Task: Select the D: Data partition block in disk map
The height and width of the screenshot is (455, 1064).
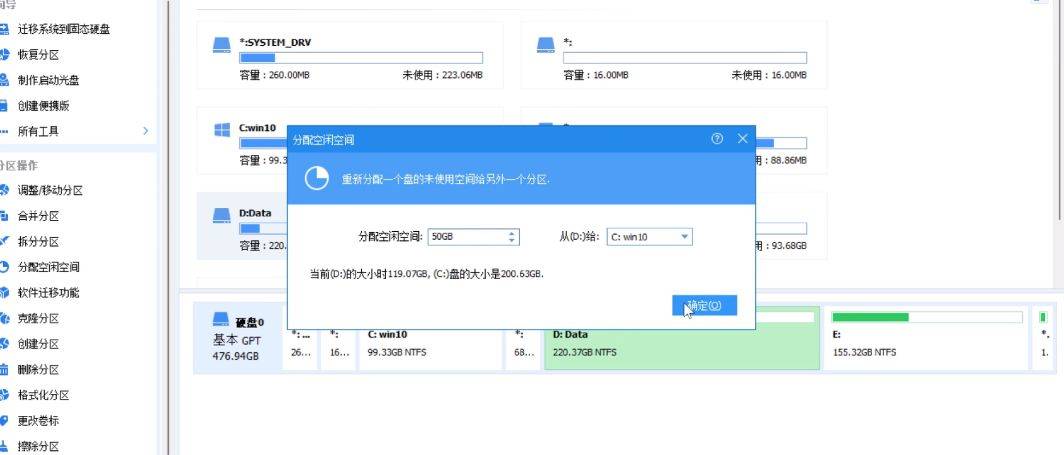Action: click(680, 342)
